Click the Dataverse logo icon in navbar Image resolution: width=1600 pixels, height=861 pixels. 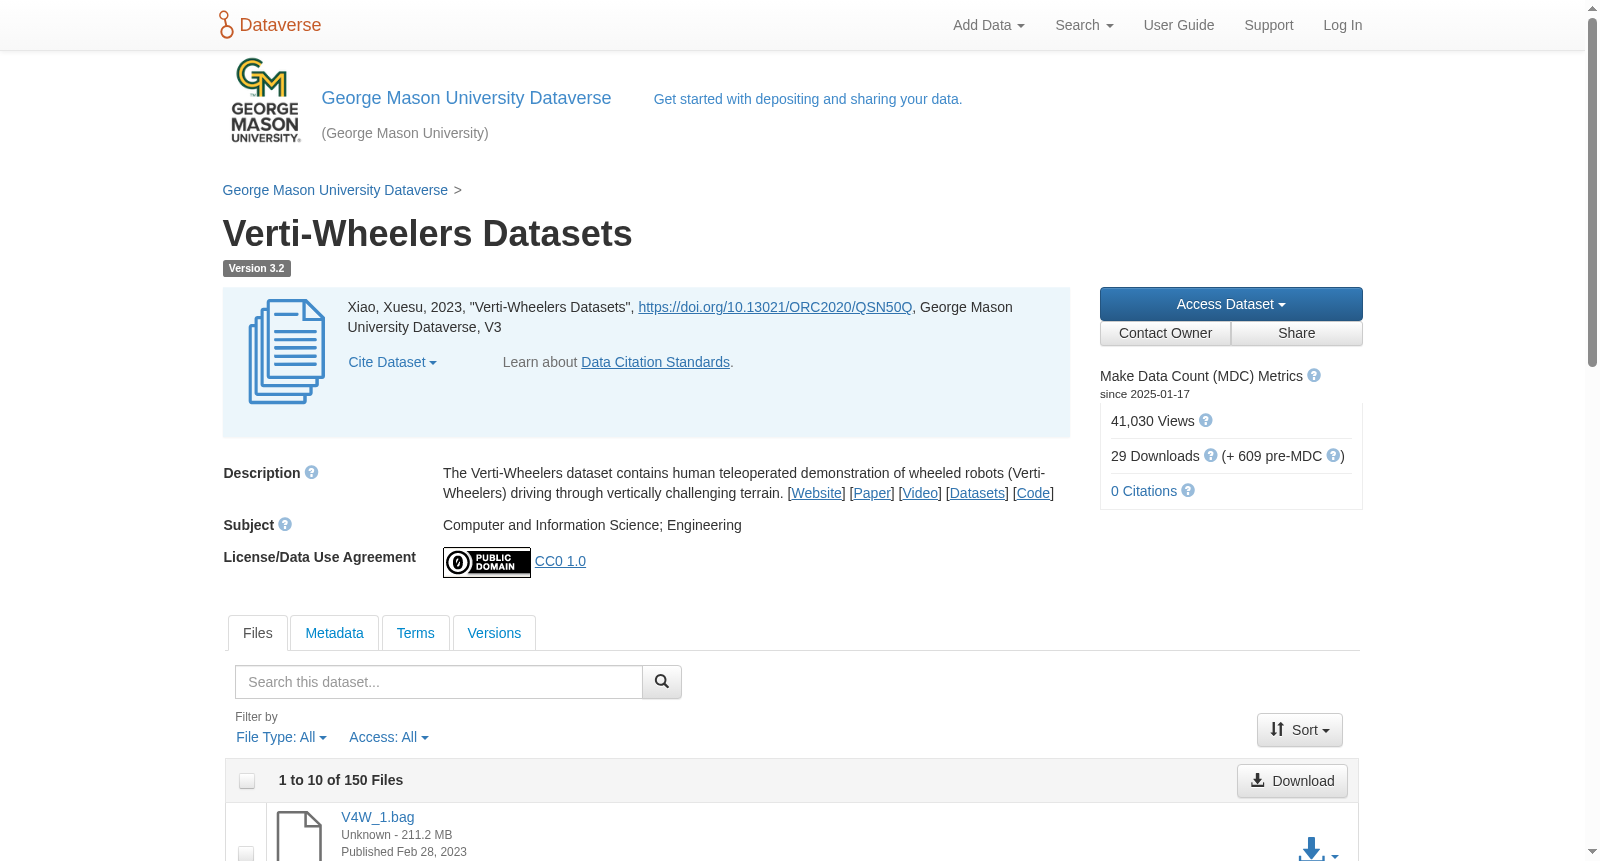pyautogui.click(x=226, y=25)
